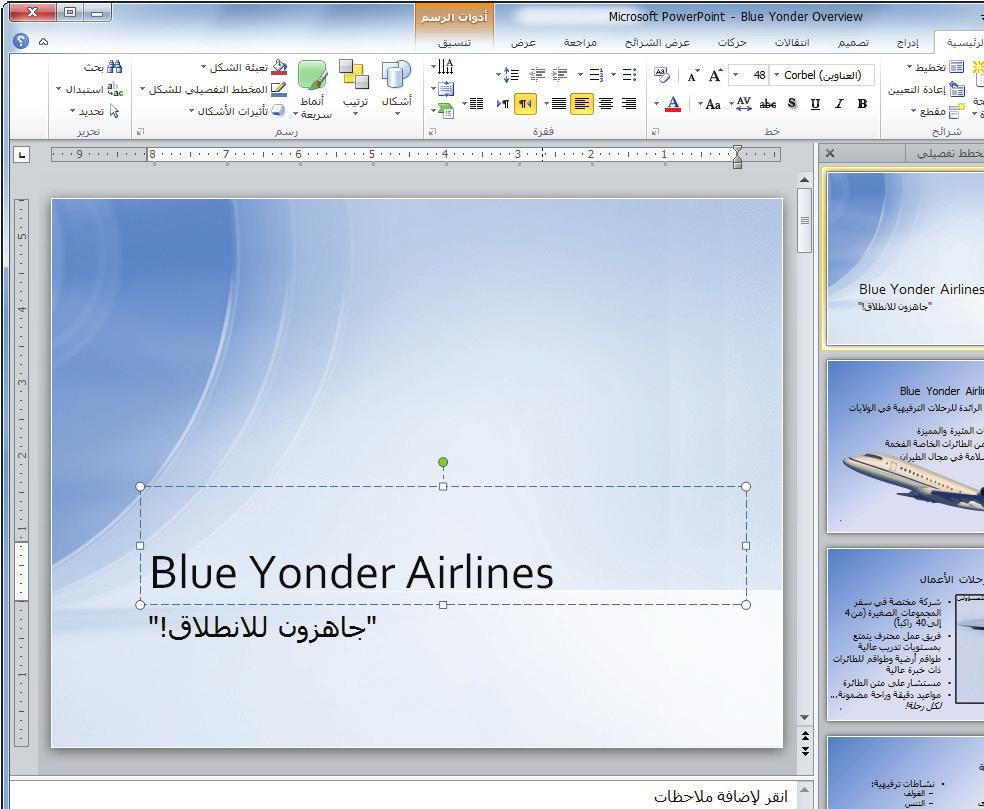Select the Blue Yonder Airlines title slide thumbnail
Screen dimensions: 984x809
coord(905,259)
